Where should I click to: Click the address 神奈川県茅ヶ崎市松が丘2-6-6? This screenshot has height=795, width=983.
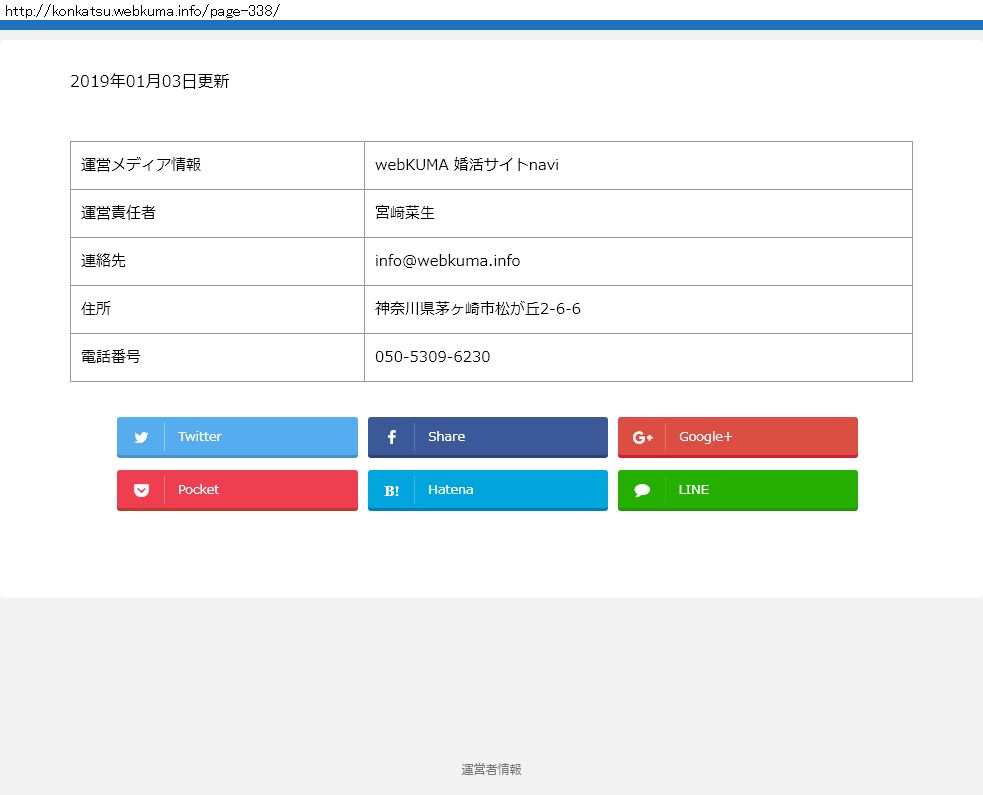click(x=477, y=309)
